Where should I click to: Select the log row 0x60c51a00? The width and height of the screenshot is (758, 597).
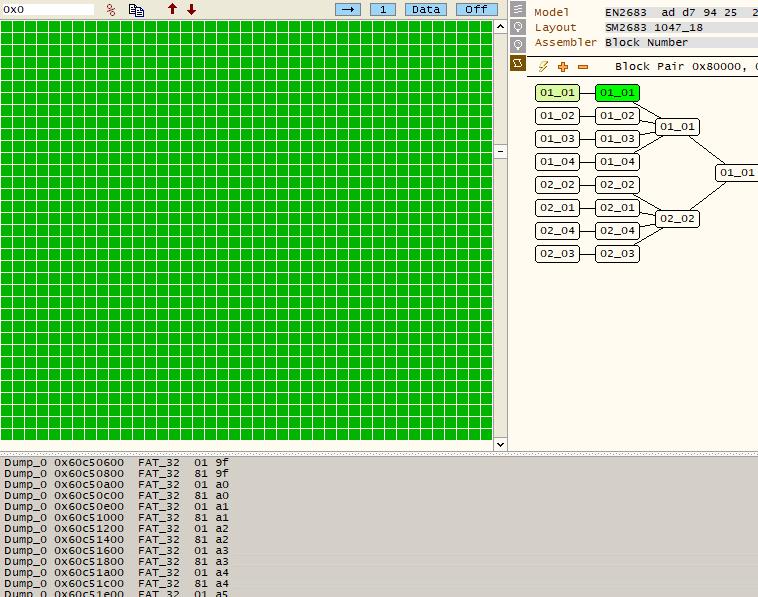[116, 573]
